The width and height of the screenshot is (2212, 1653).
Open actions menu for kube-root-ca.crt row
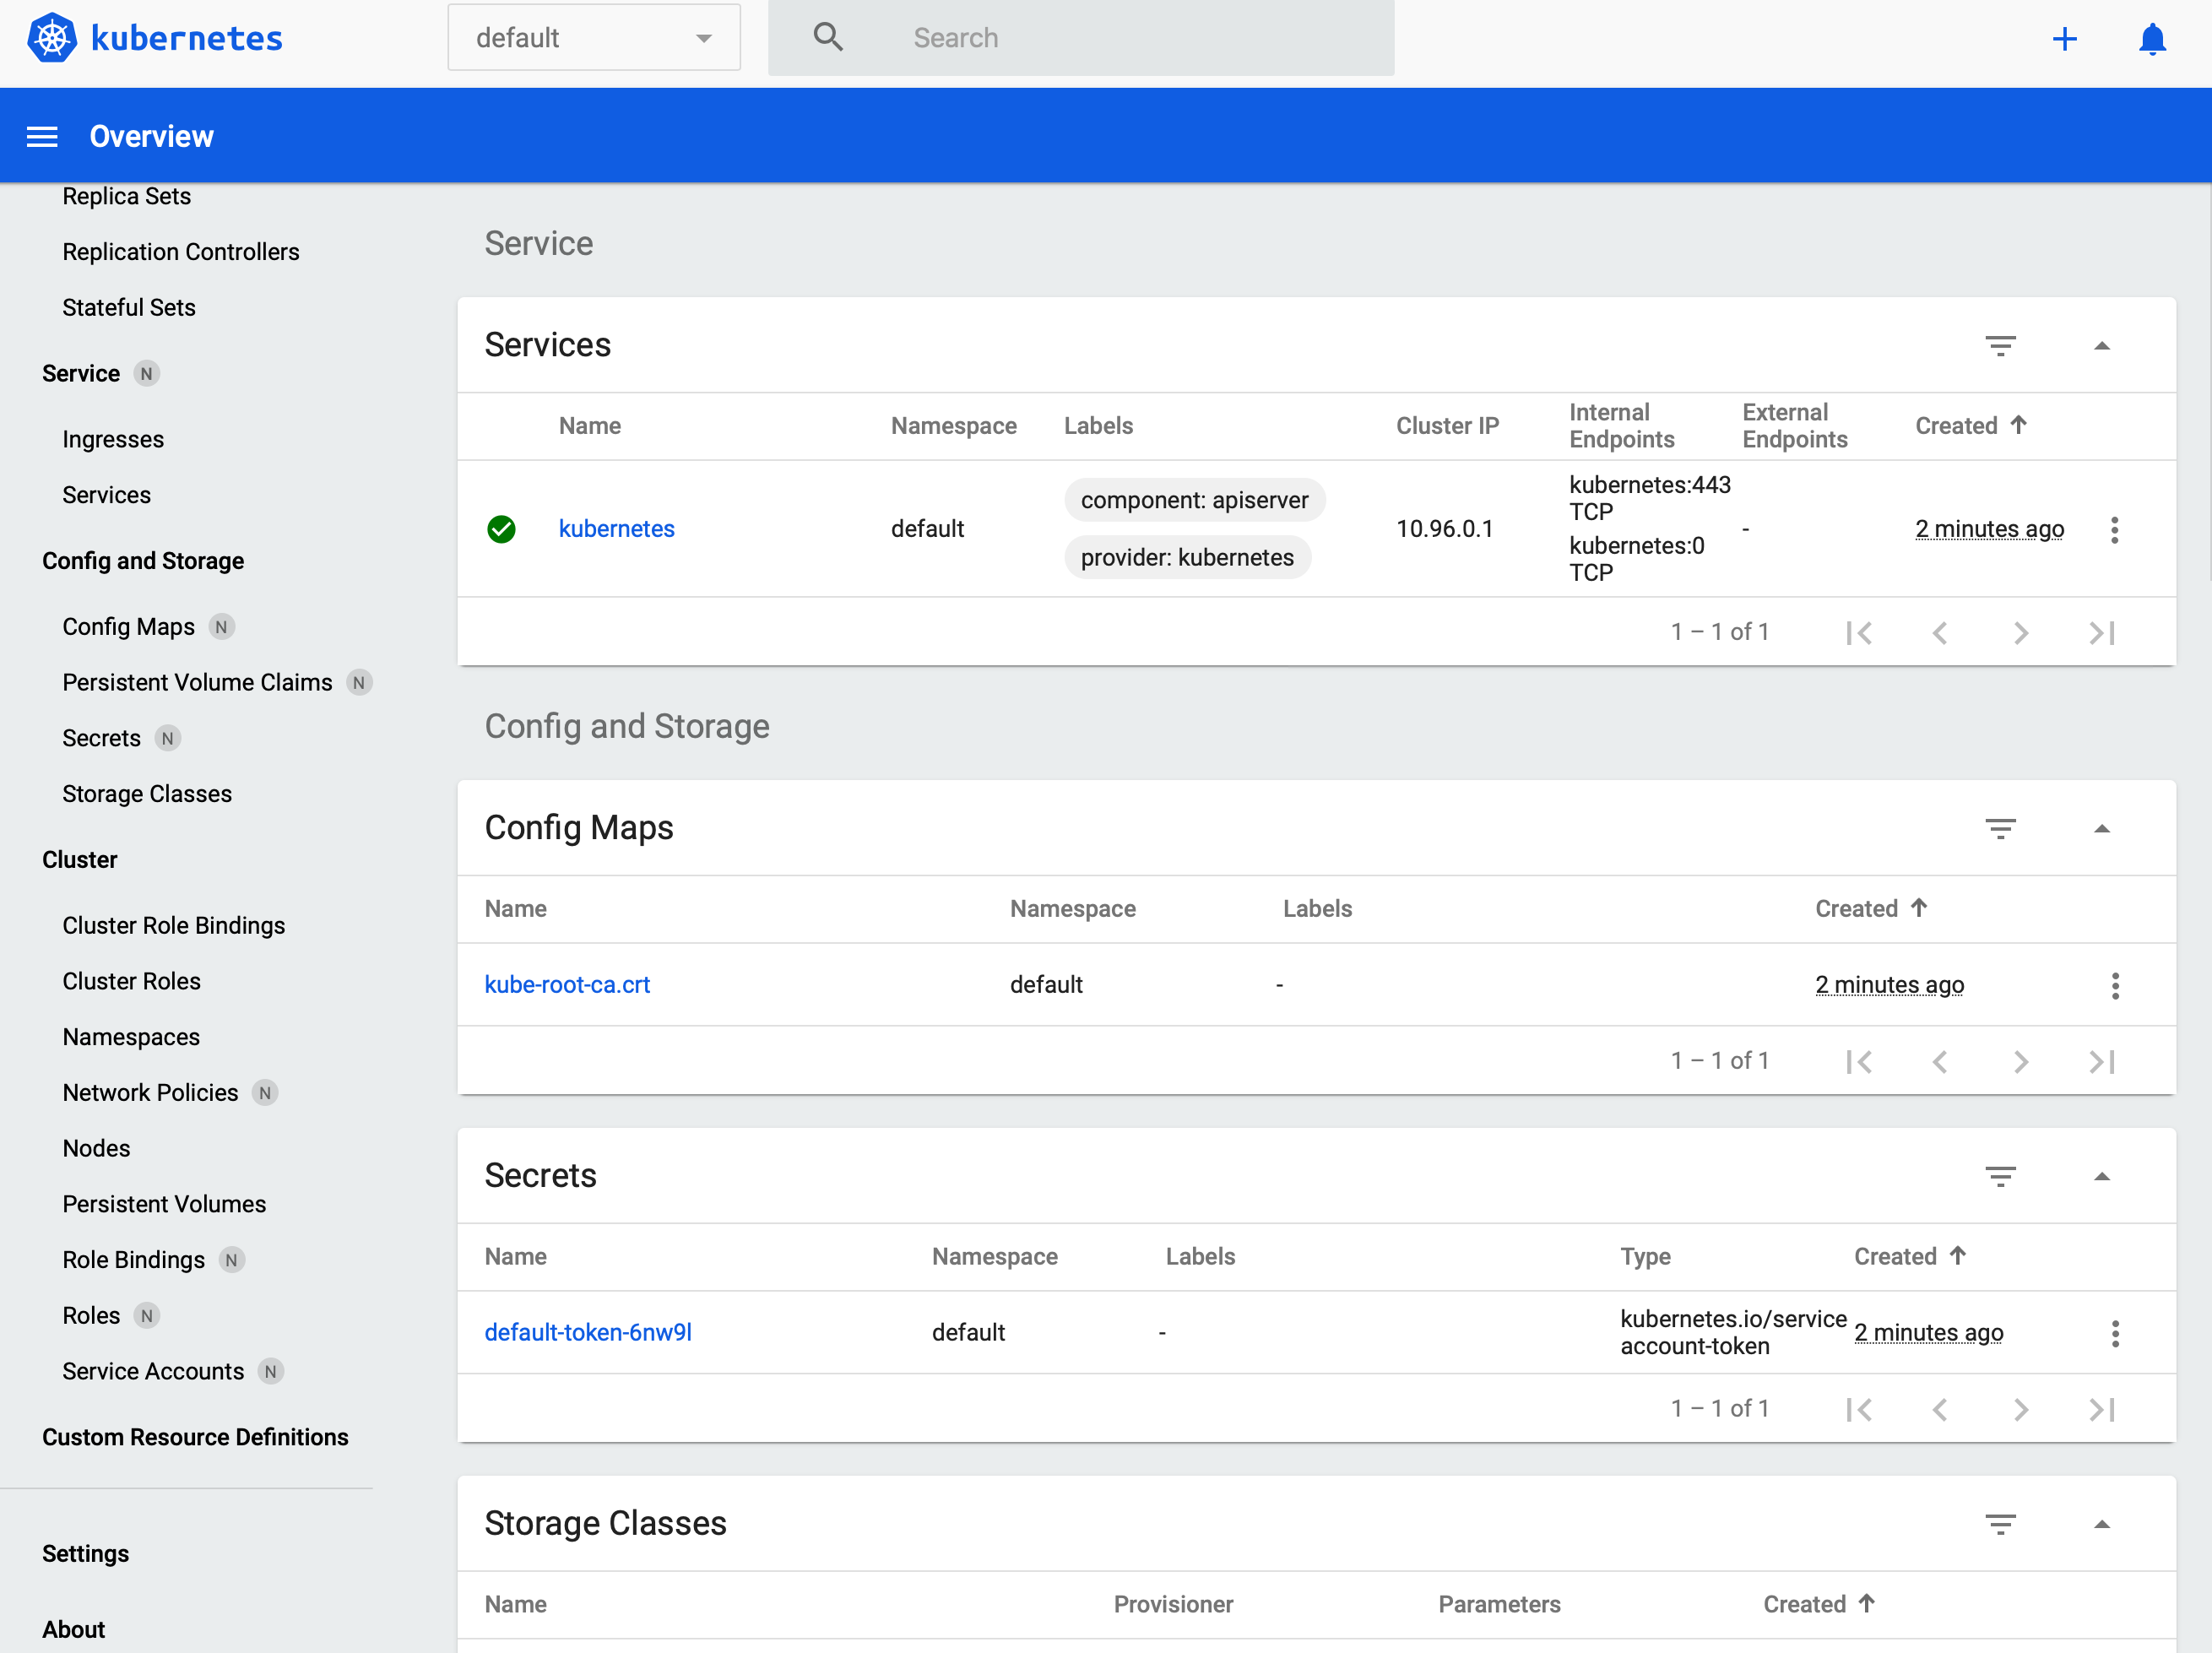(2114, 986)
